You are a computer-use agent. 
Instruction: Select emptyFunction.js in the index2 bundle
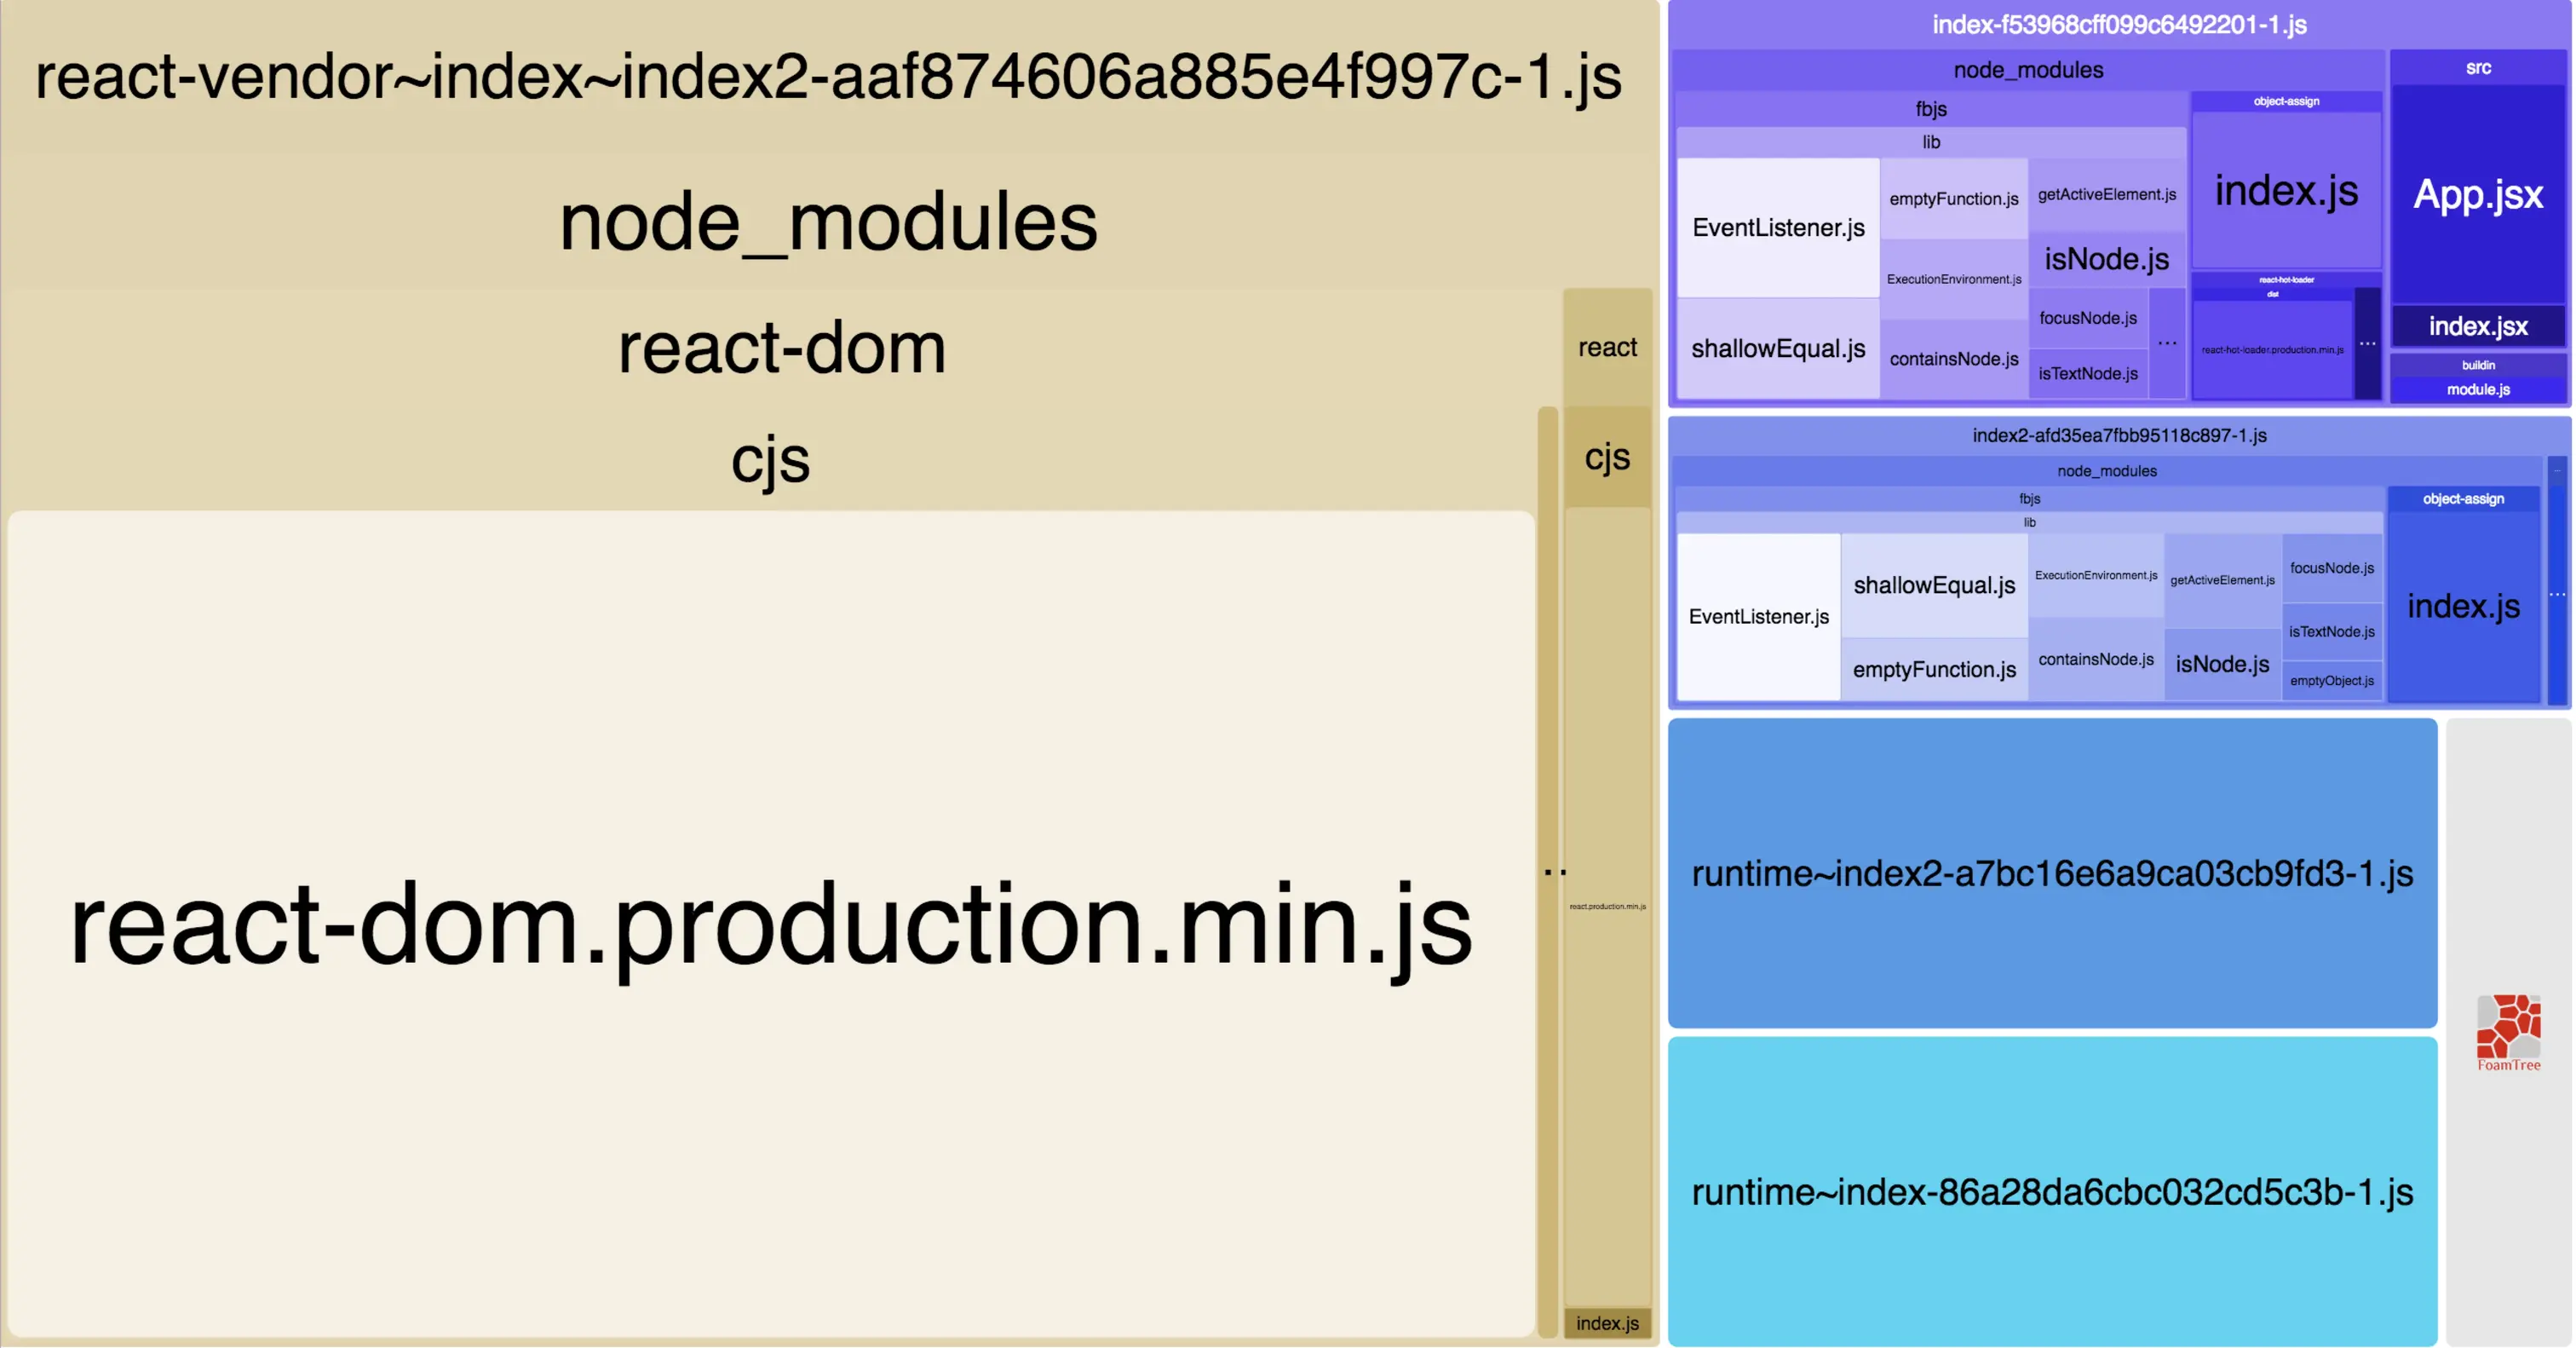click(x=1934, y=669)
